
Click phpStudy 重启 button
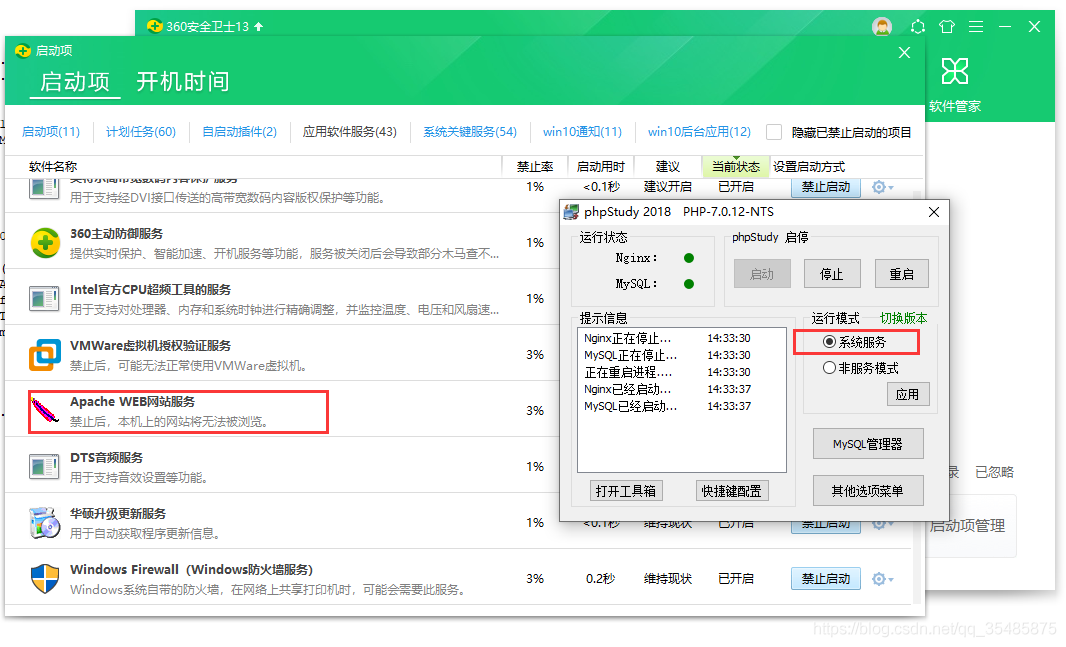pyautogui.click(x=901, y=274)
